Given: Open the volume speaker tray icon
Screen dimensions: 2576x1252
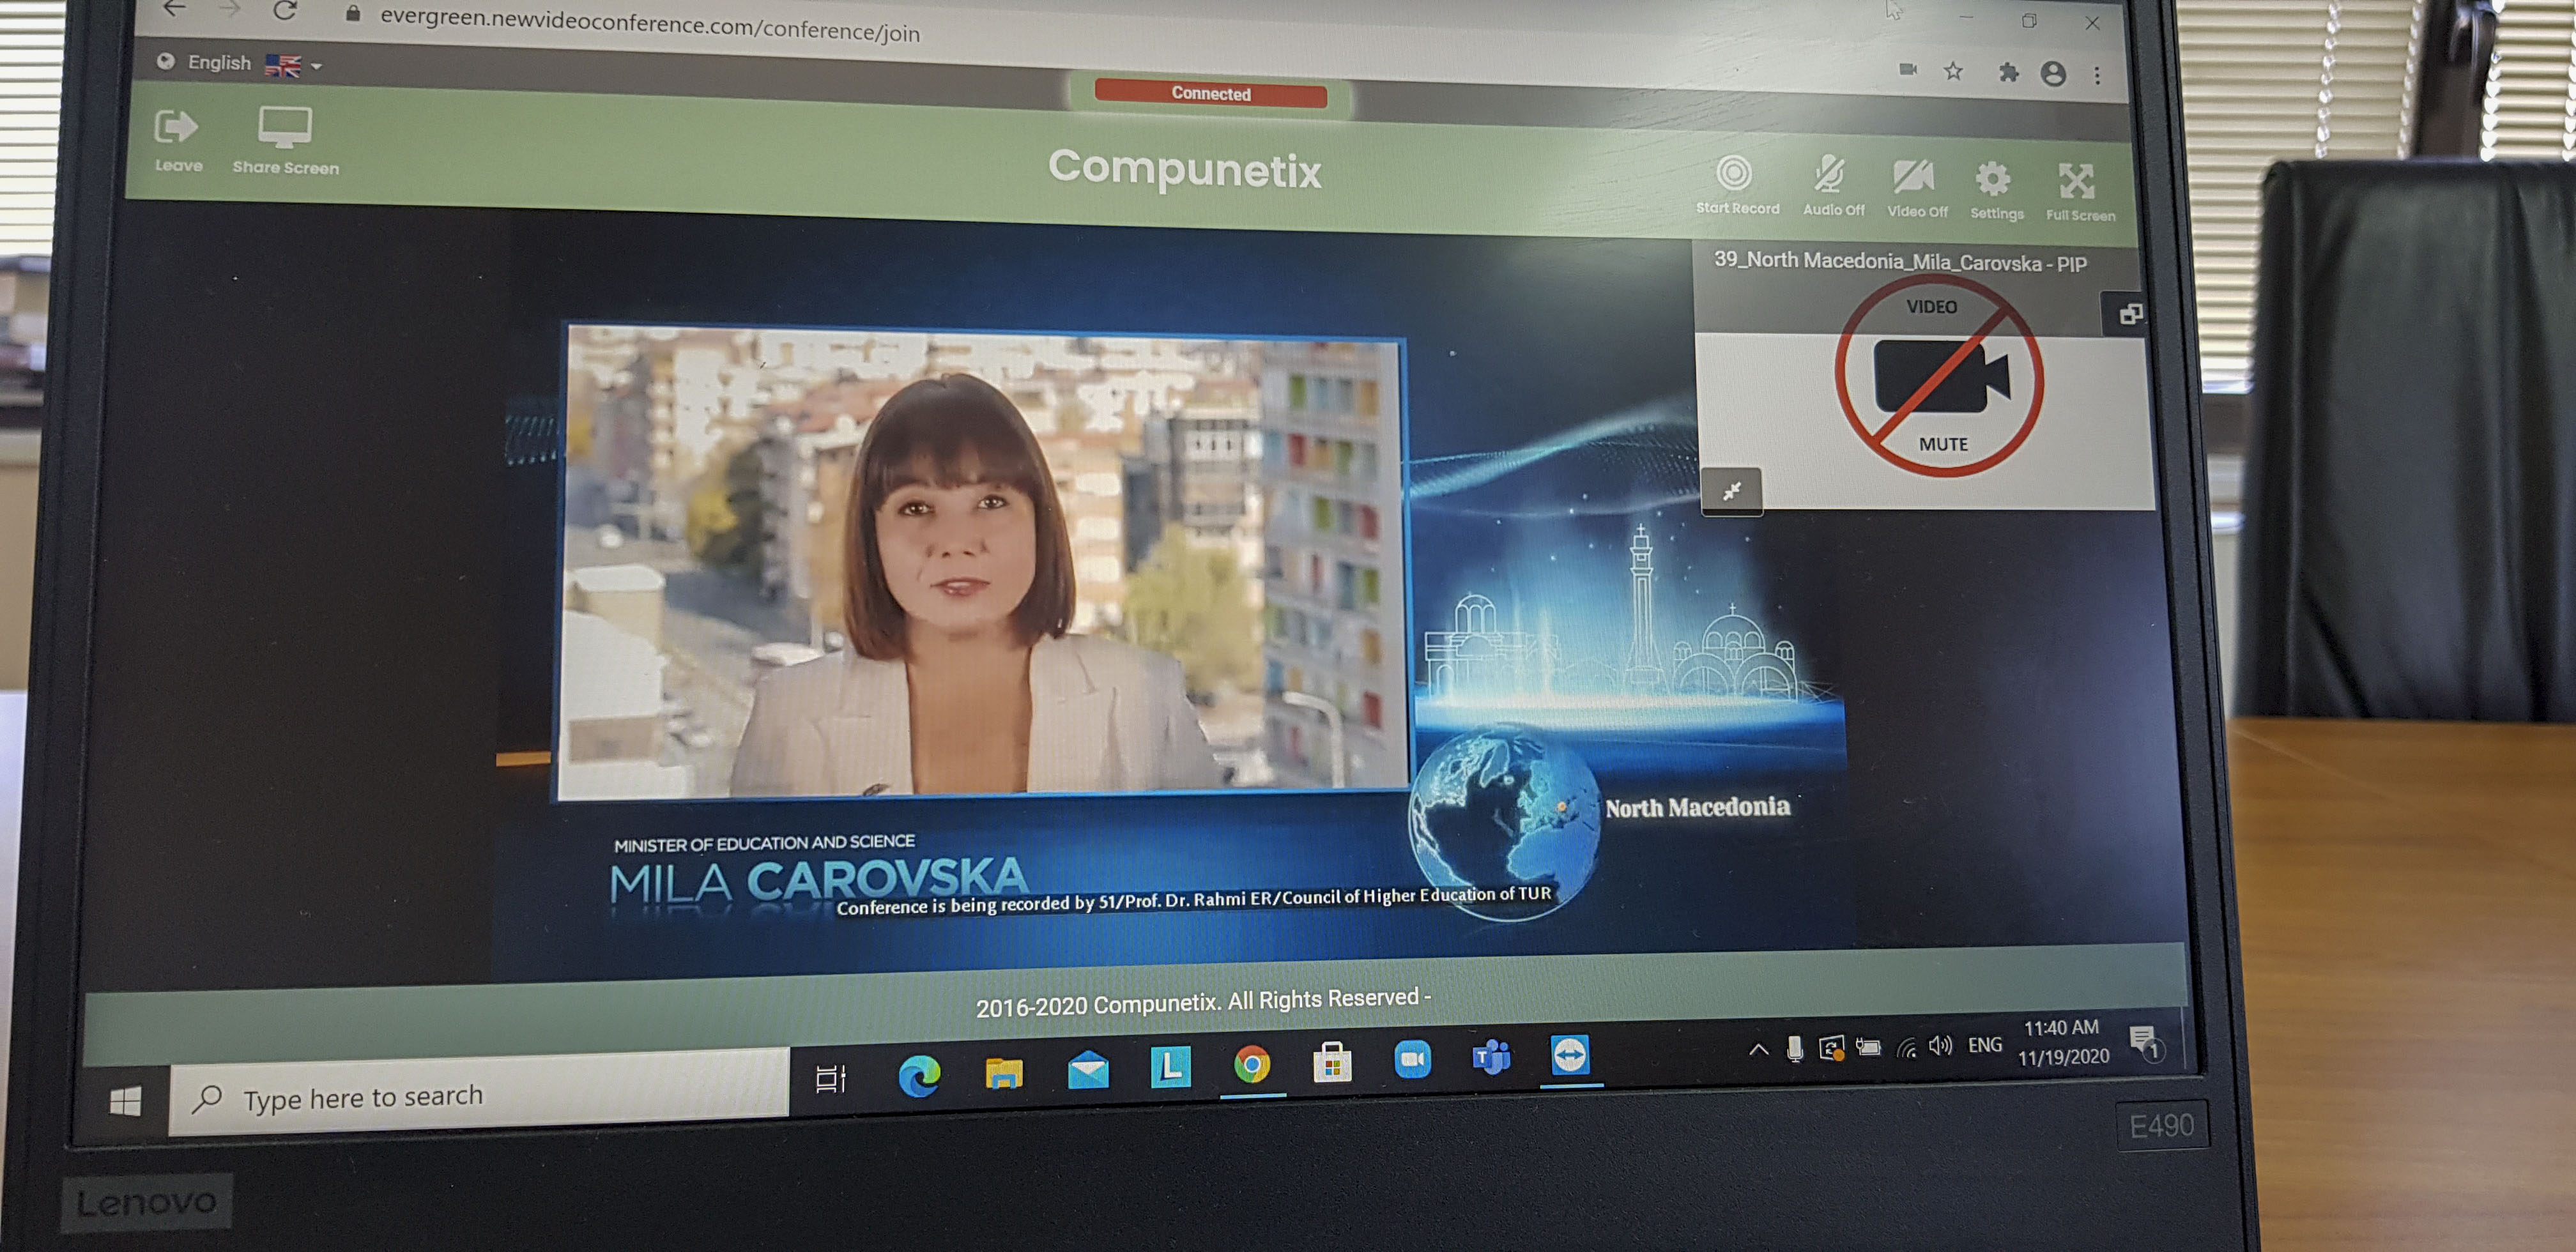Looking at the screenshot, I should [x=1940, y=1046].
